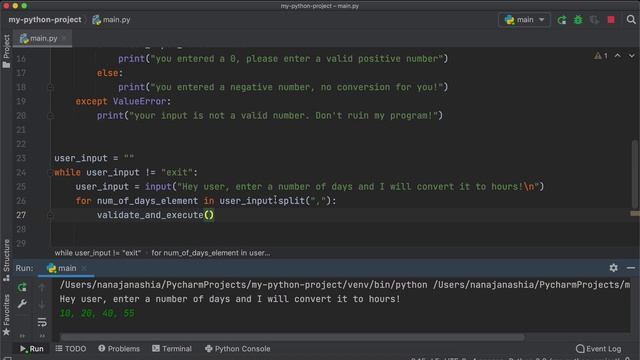Click the horizontal scrollbar in the Run console
Image resolution: width=640 pixels, height=360 pixels.
pyautogui.click(x=292, y=337)
